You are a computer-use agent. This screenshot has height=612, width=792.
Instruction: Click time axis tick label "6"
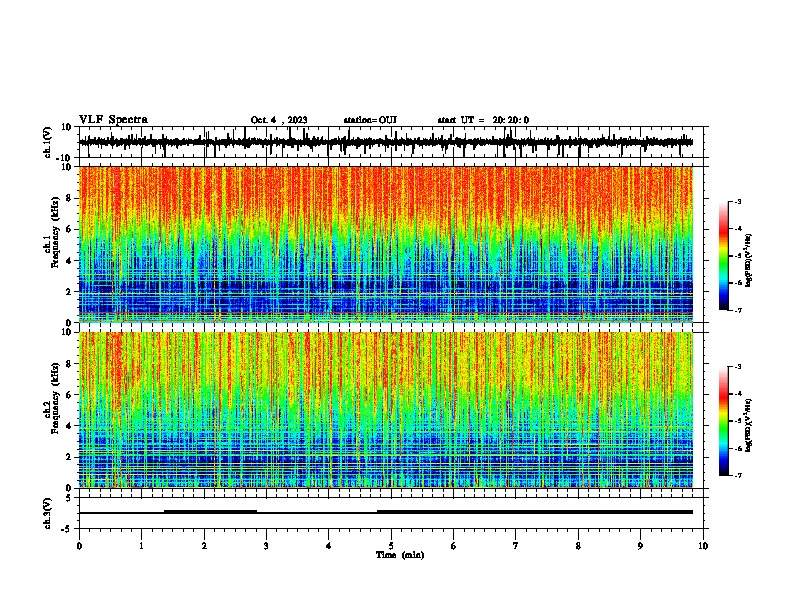454,546
